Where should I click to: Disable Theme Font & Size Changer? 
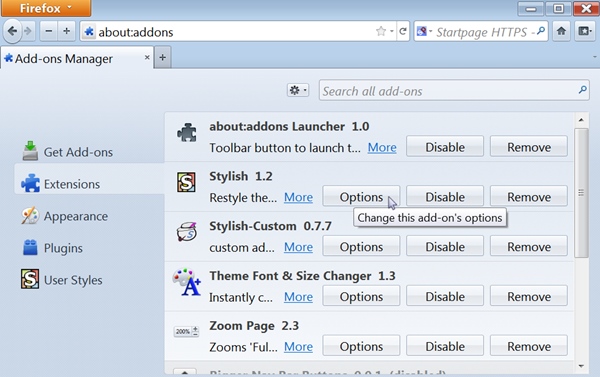(x=445, y=296)
